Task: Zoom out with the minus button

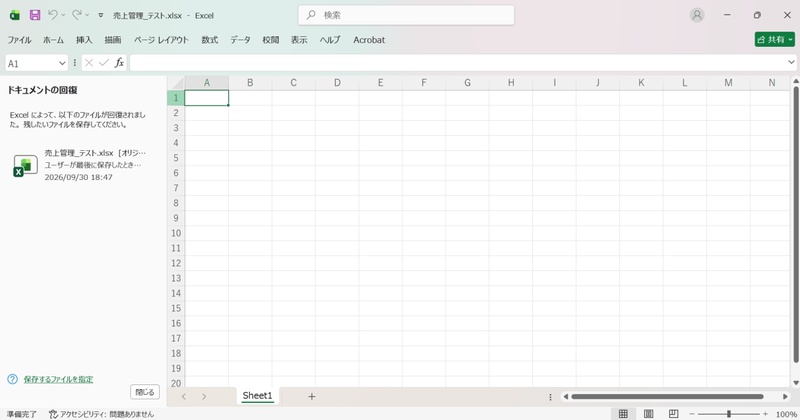Action: tap(692, 414)
